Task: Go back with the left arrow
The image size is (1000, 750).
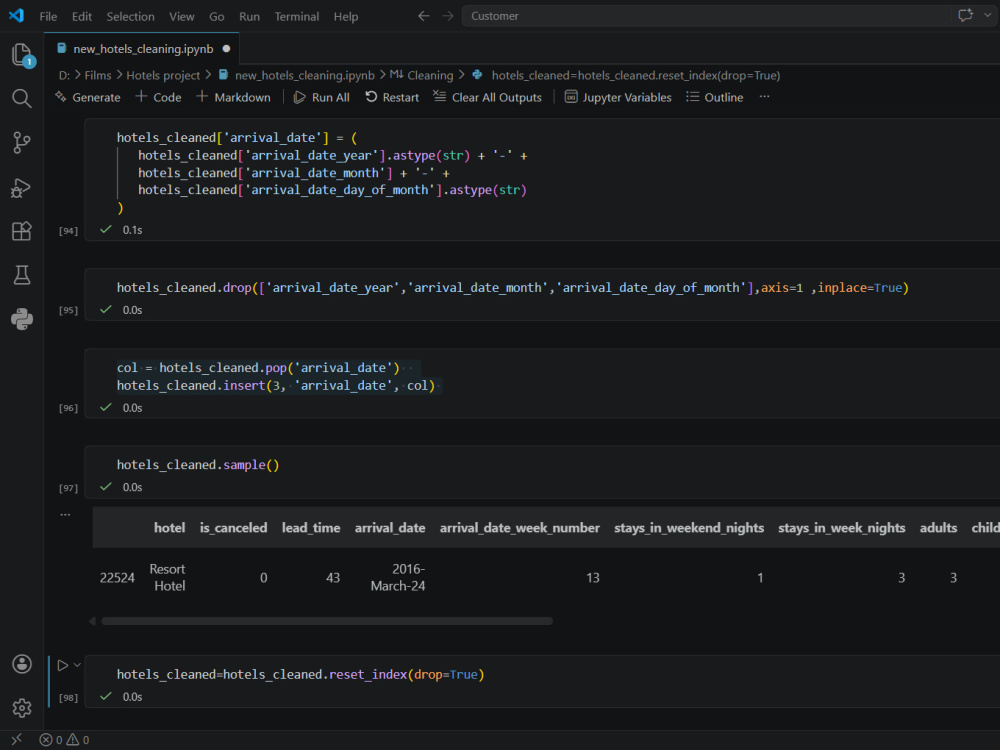Action: 423,16
